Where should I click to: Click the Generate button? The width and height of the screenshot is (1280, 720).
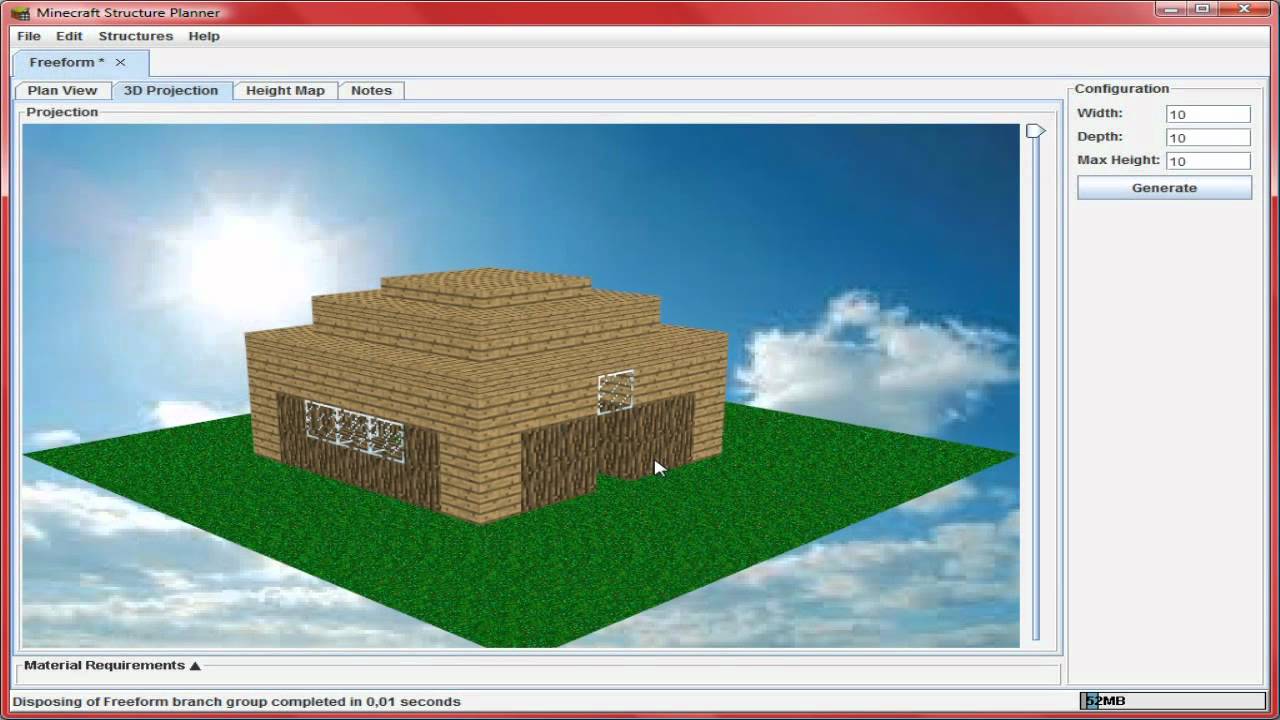point(1164,188)
